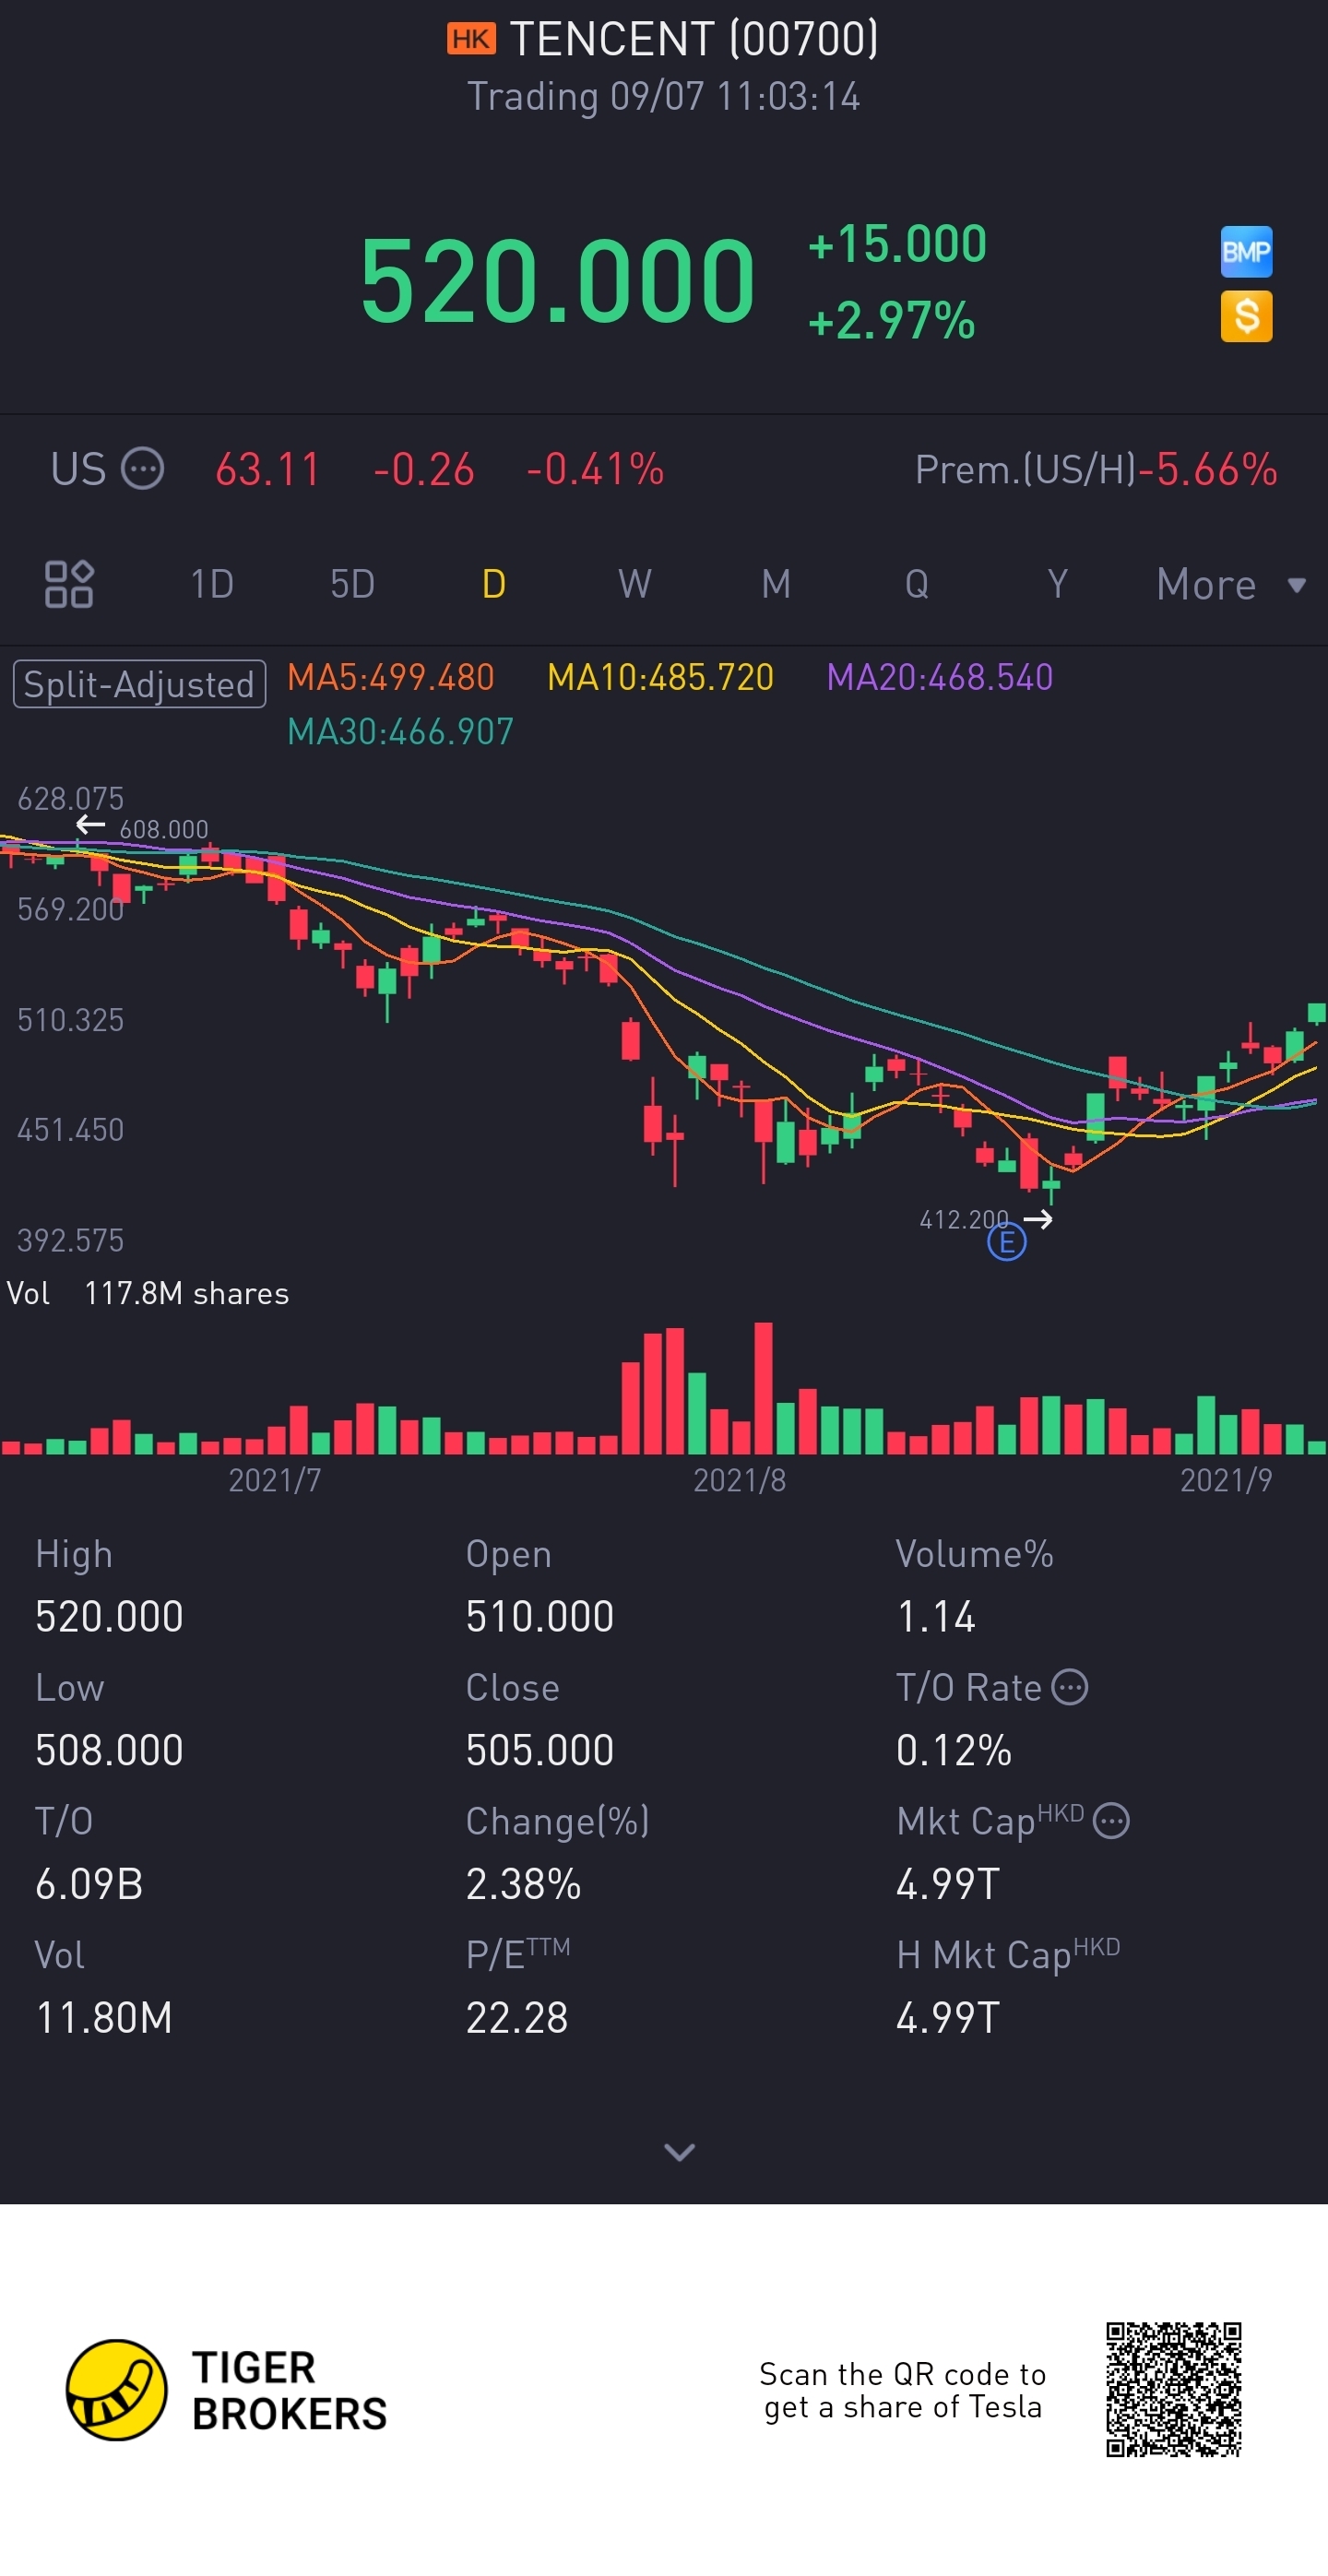1328x2576 pixels.
Task: Tap the High value 520.000
Action: [x=109, y=1616]
